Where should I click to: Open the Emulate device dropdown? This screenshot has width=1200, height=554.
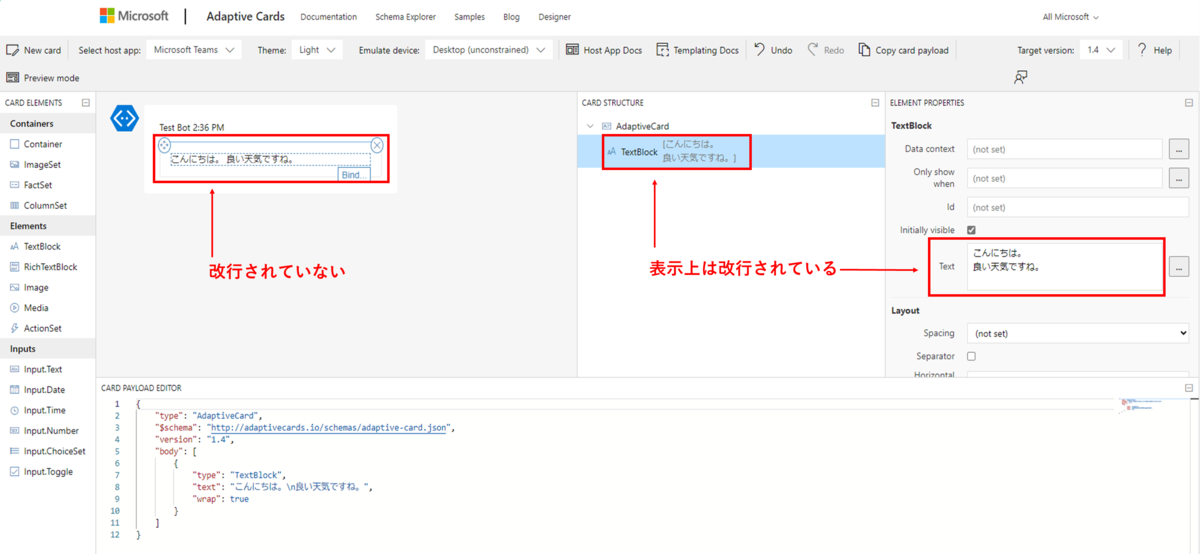[x=489, y=50]
